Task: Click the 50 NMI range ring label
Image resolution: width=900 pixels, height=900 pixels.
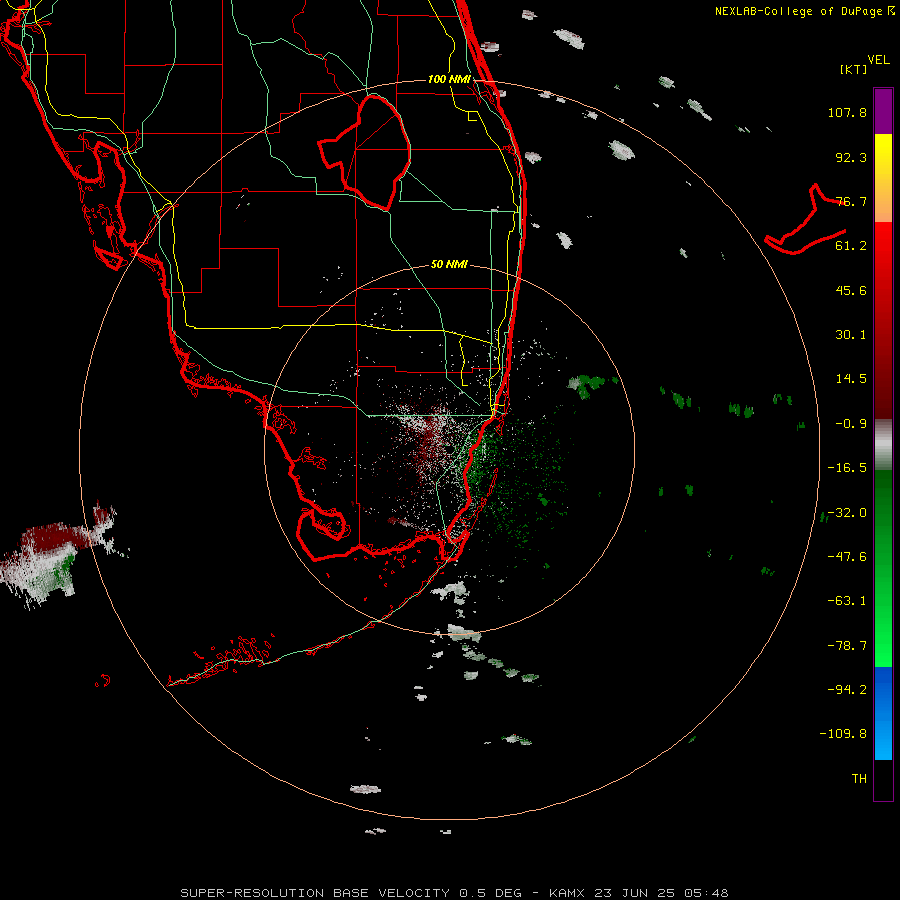Action: click(x=449, y=265)
